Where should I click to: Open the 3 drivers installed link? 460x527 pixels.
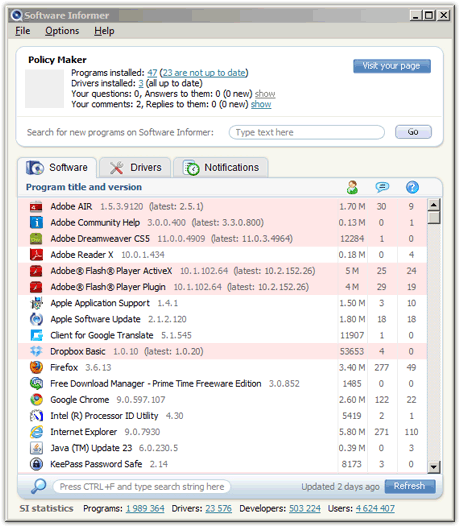pyautogui.click(x=141, y=83)
